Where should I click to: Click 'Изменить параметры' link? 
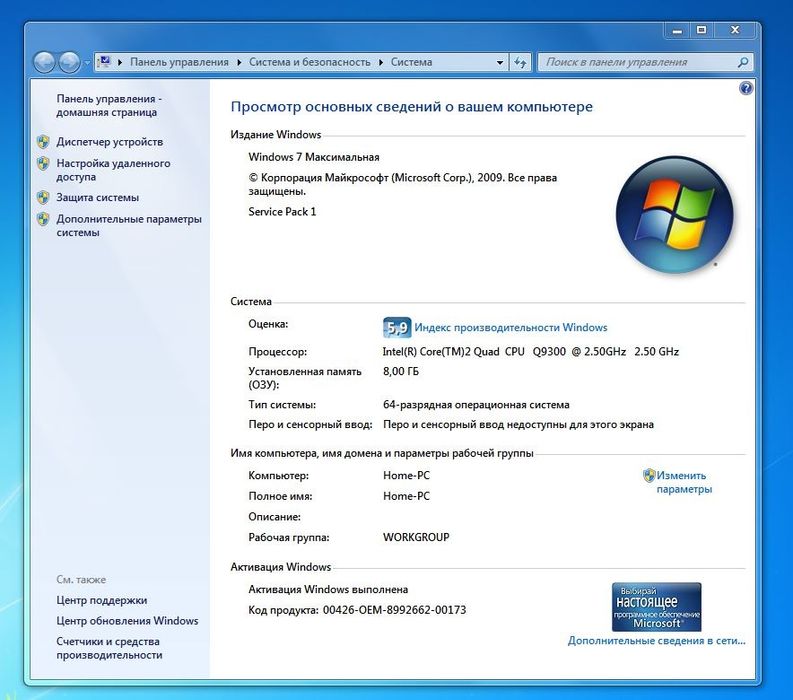coord(684,482)
